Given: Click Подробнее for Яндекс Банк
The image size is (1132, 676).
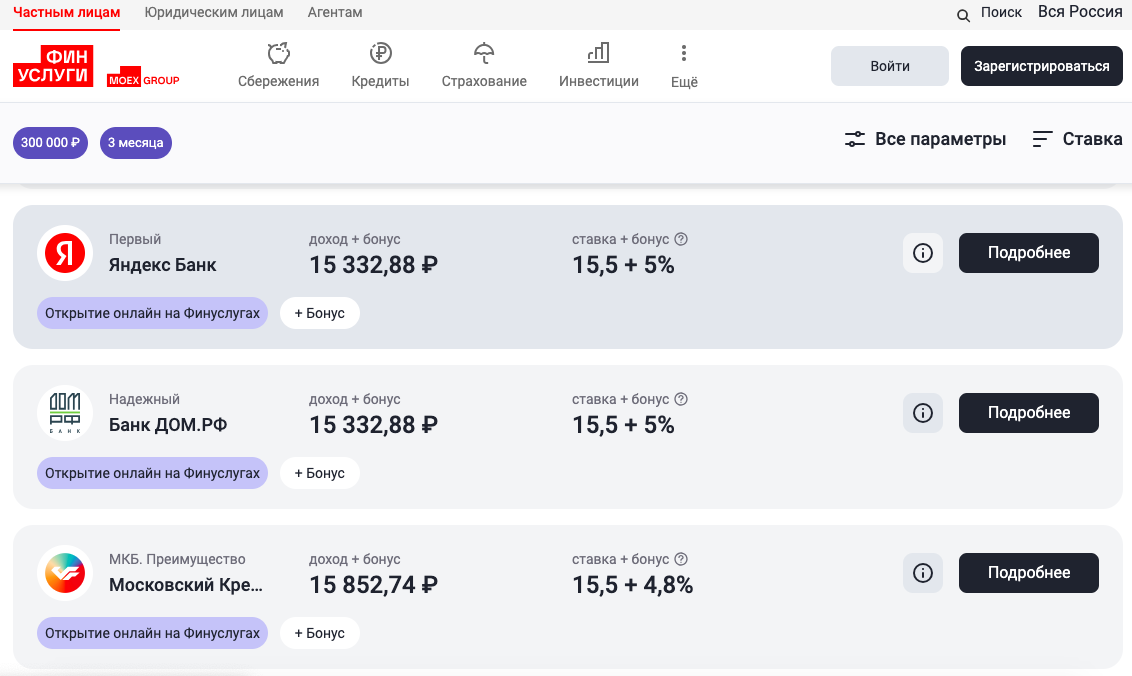Looking at the screenshot, I should point(1029,253).
